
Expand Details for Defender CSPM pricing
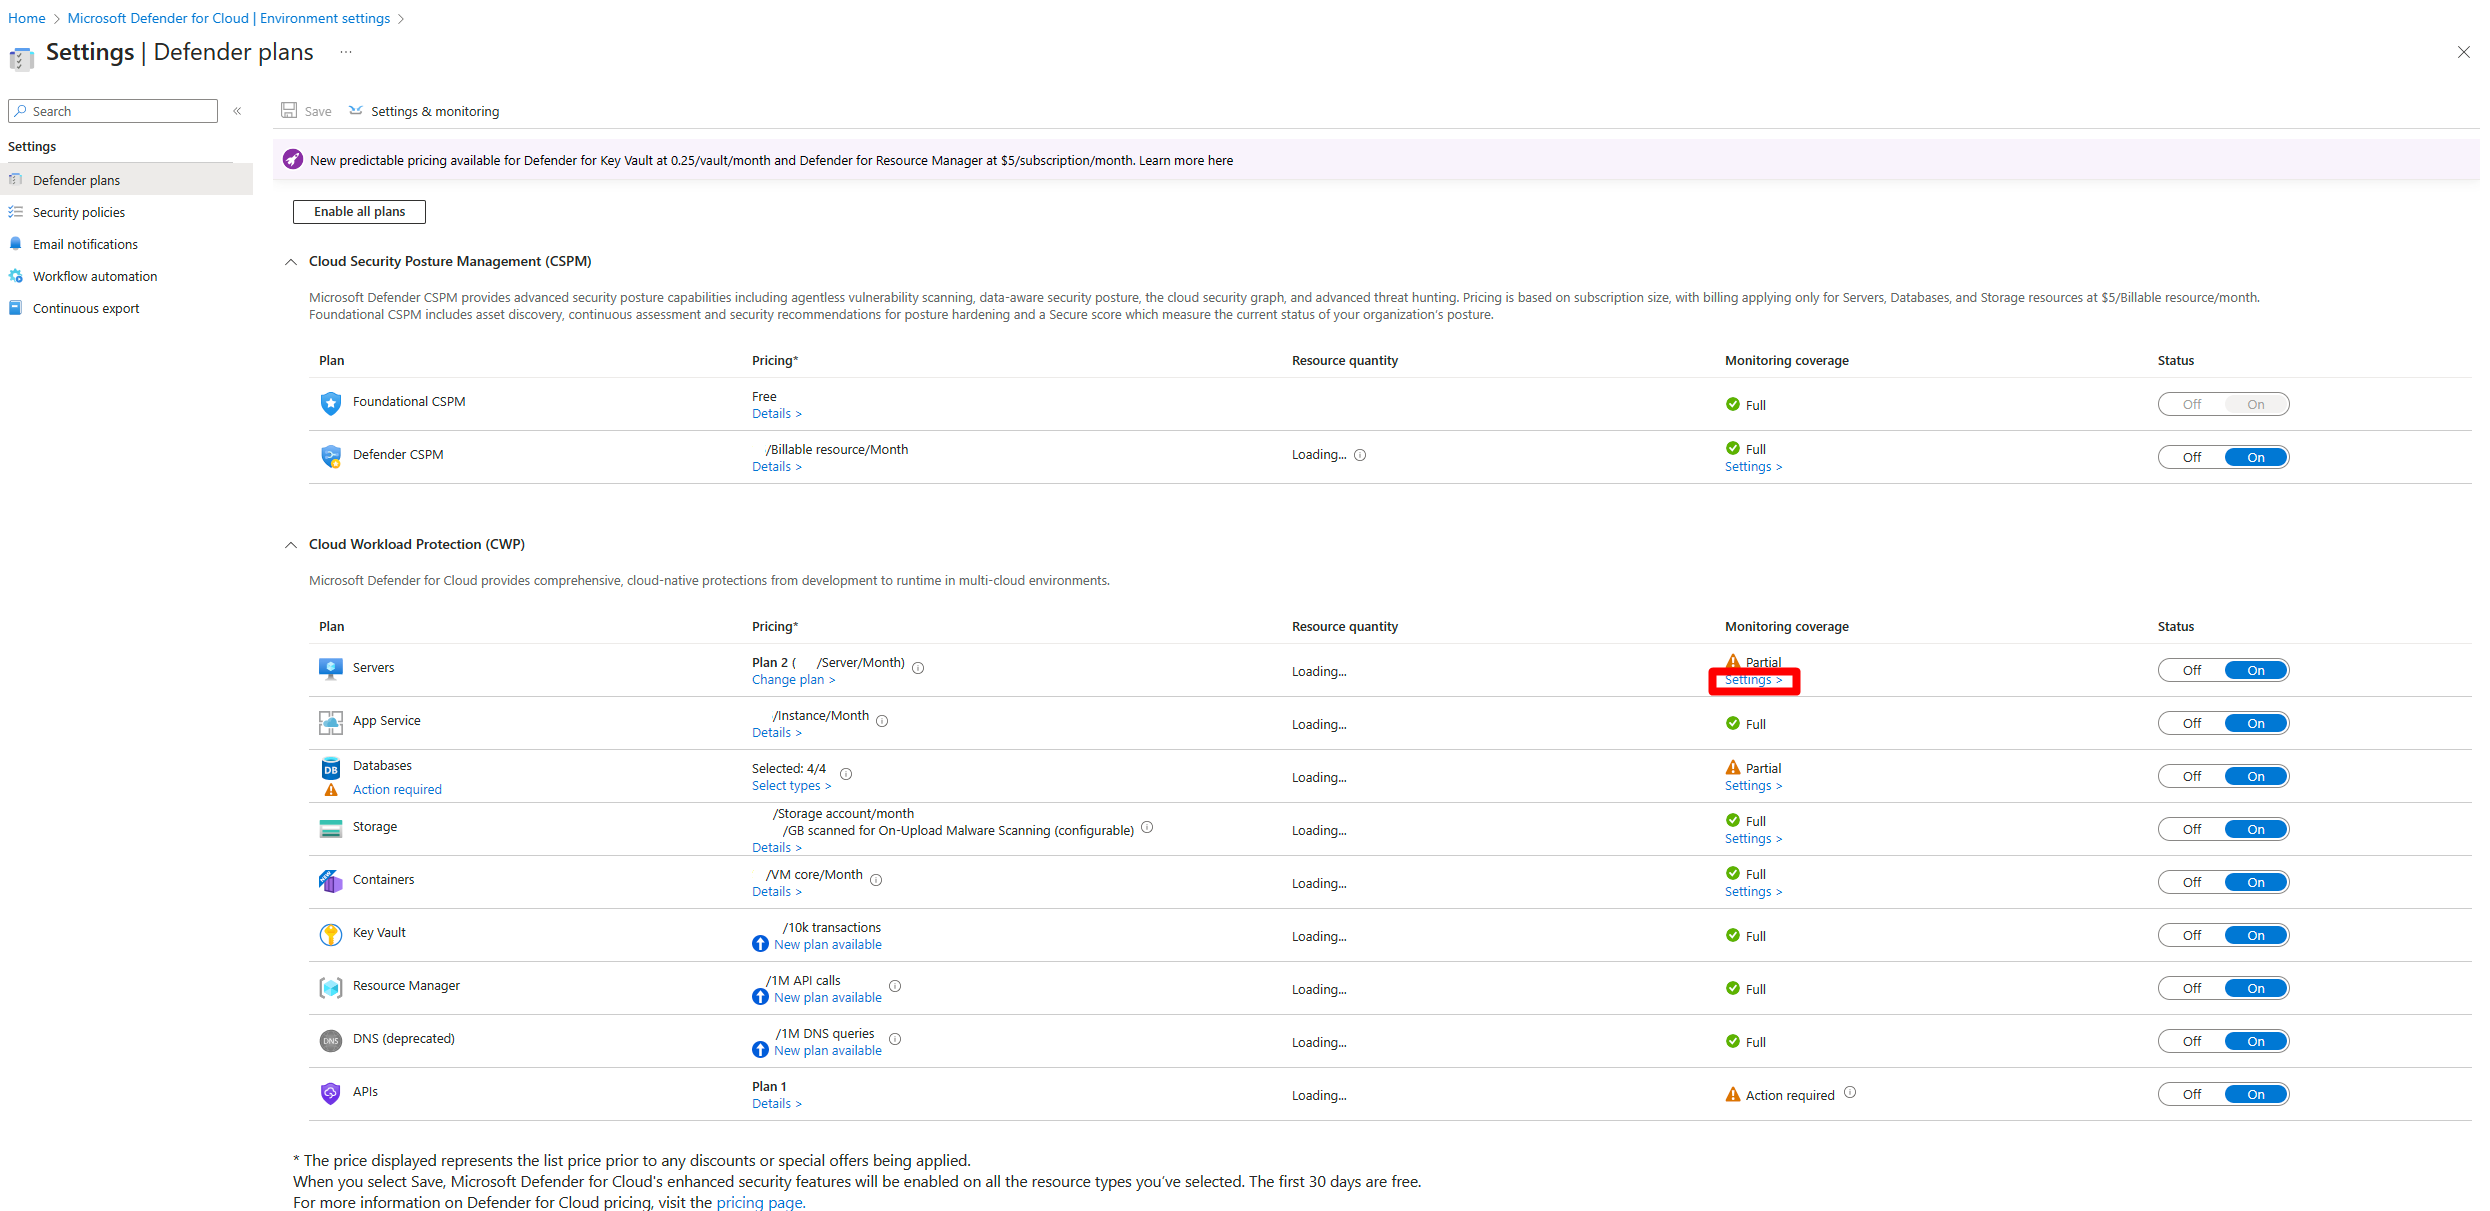[777, 467]
